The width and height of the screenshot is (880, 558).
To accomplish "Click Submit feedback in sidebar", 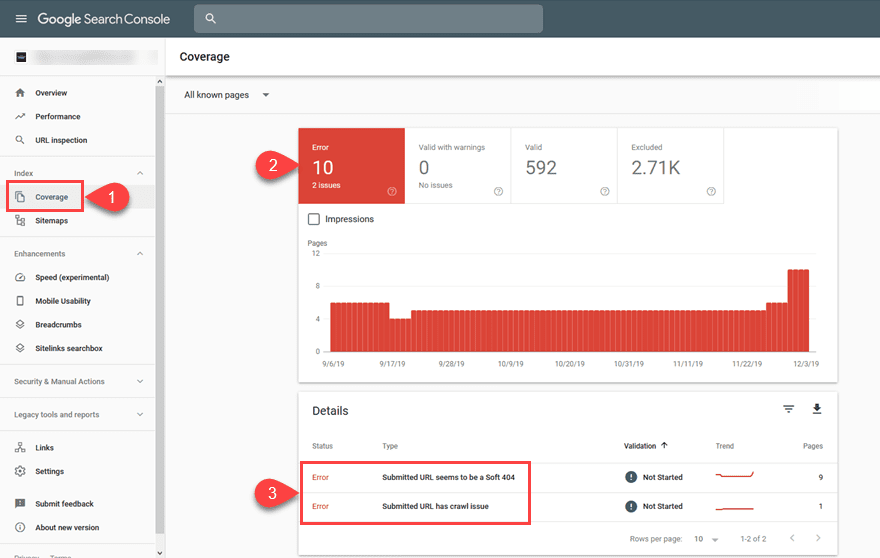I will click(x=64, y=504).
